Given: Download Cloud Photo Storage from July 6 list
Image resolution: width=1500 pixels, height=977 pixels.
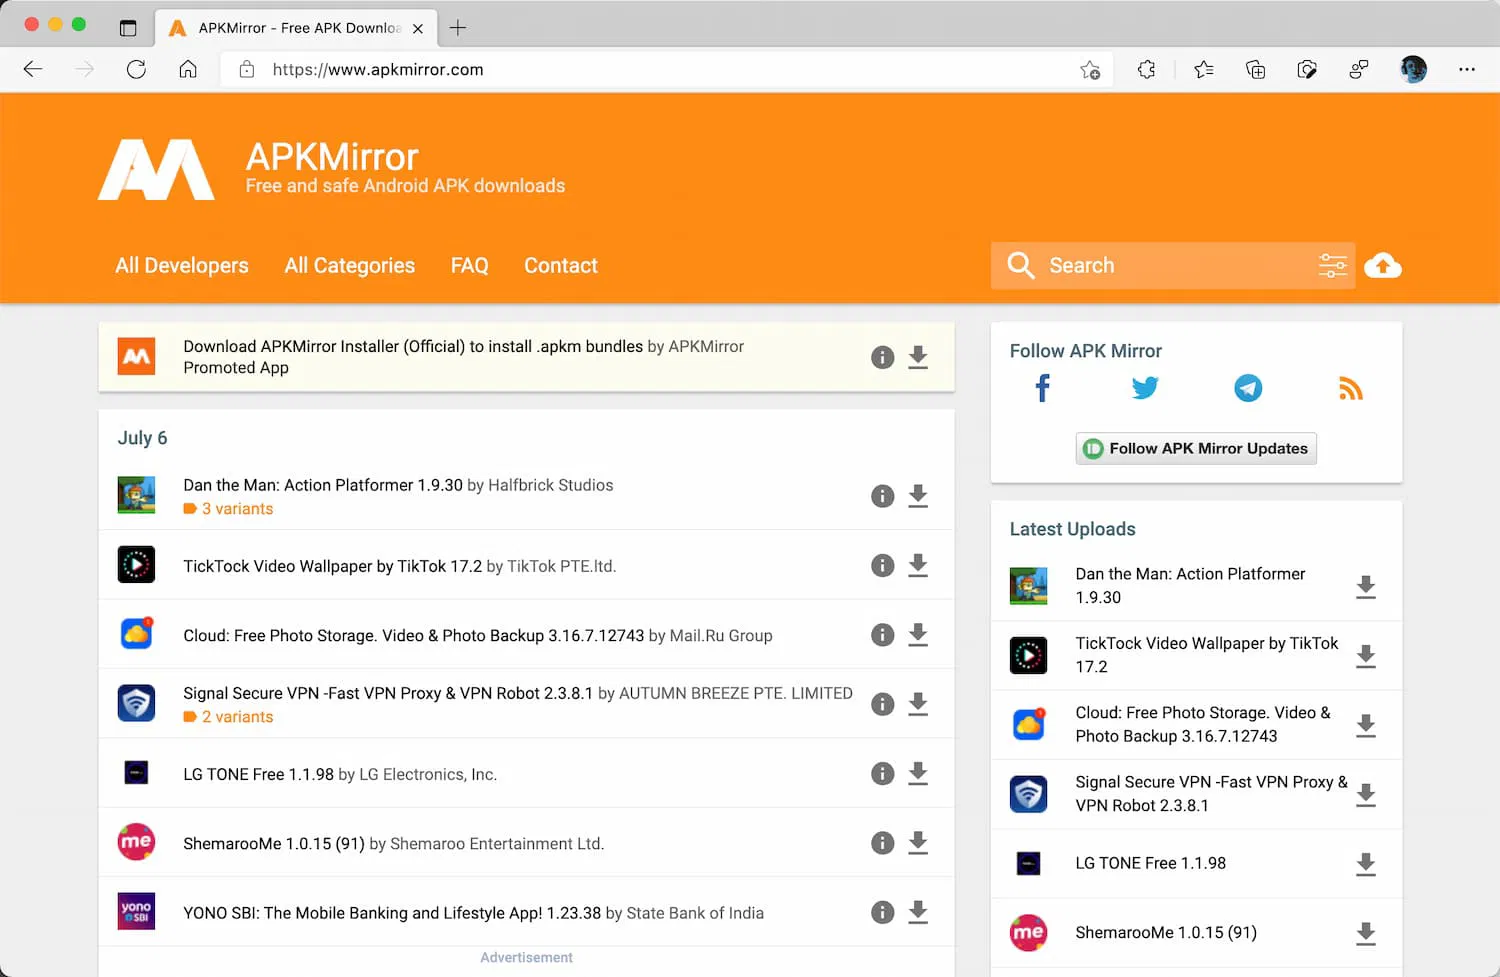Looking at the screenshot, I should (x=918, y=635).
